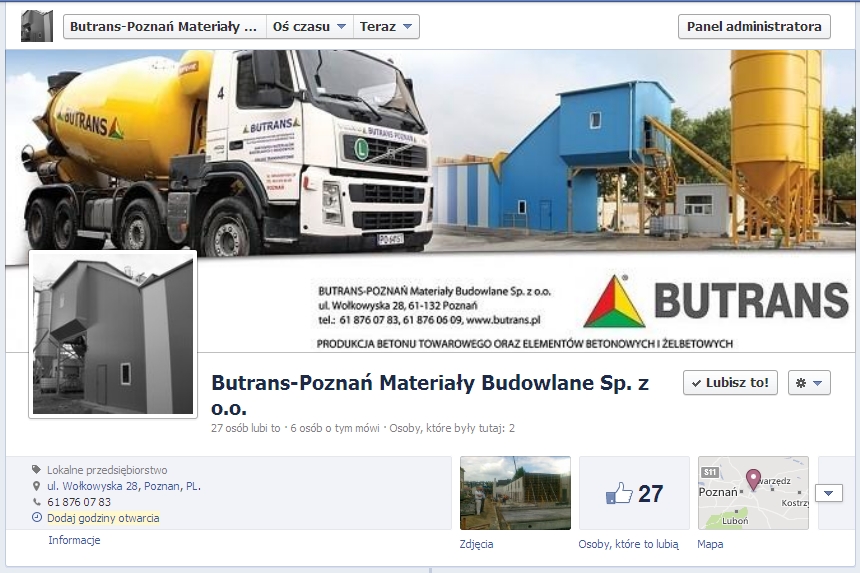Open the page thumbnail in top bar
Screen dimensions: 860x573
[37, 26]
